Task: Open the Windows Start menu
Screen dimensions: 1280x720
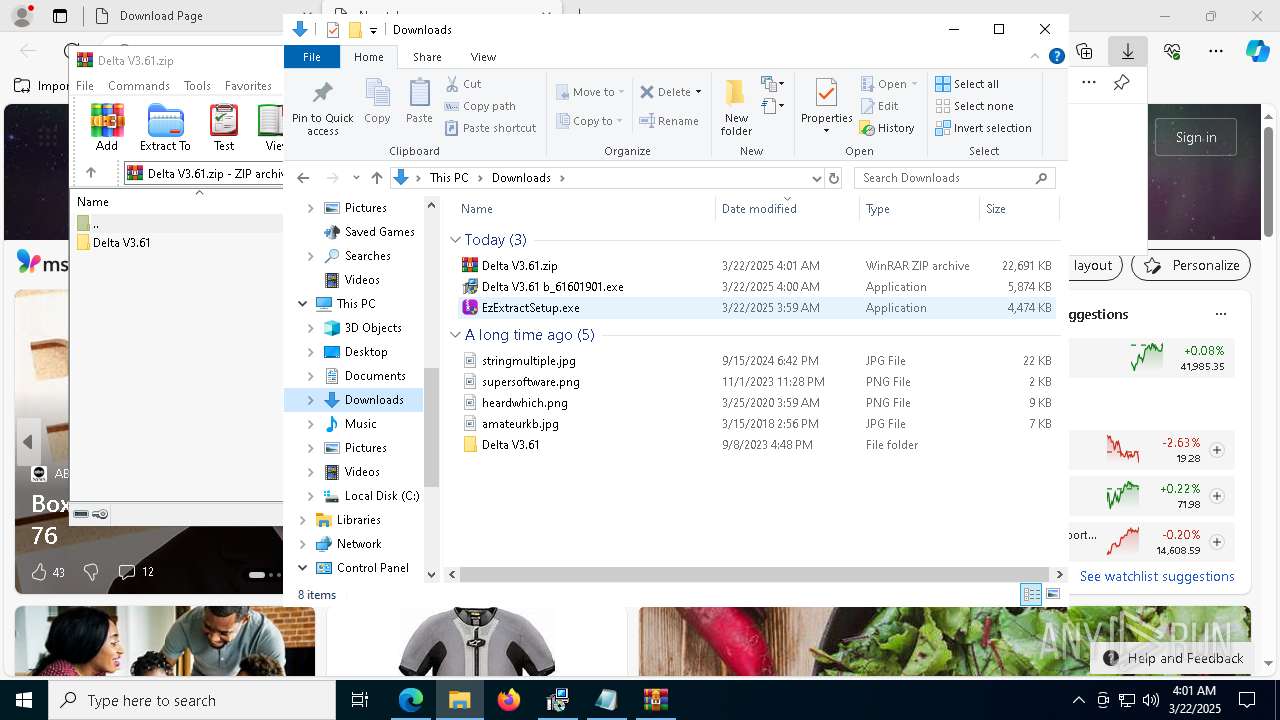Action: click(x=24, y=700)
